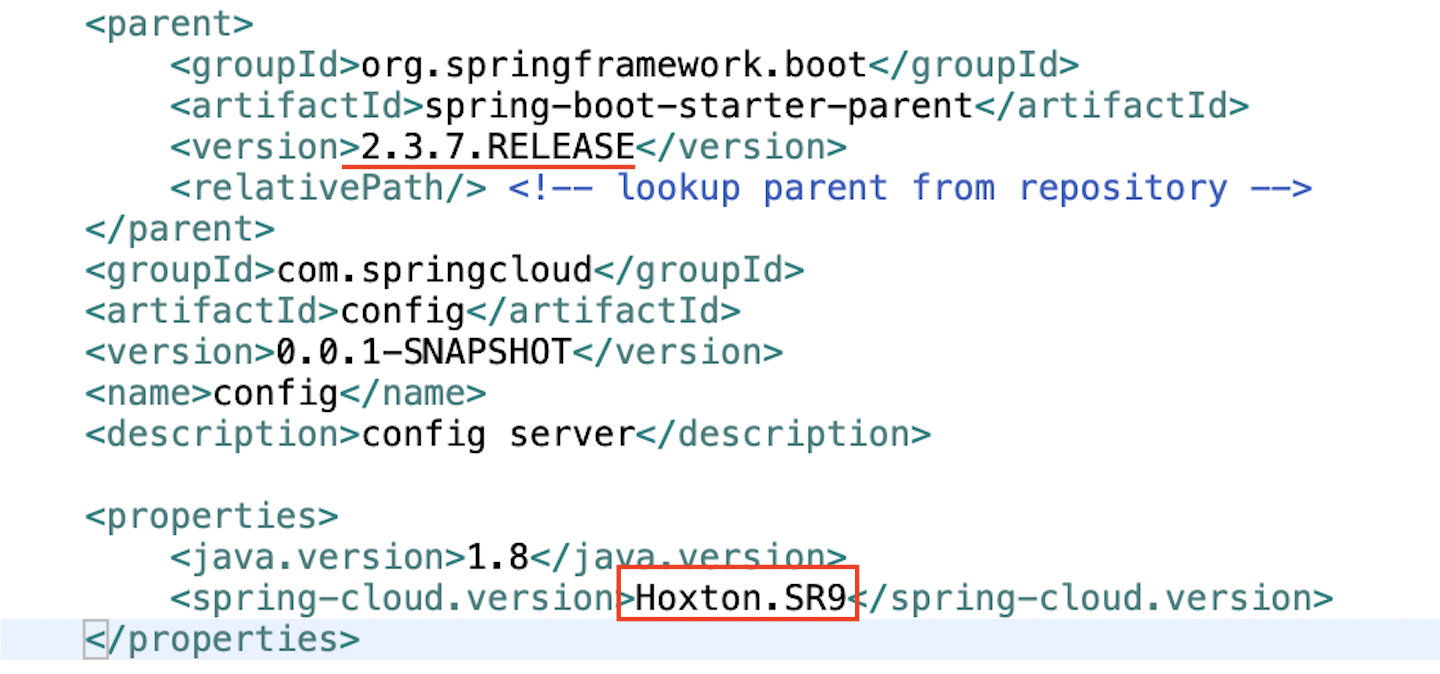The height and width of the screenshot is (674, 1440).
Task: Click the opening <properties> tag
Action: [x=212, y=516]
